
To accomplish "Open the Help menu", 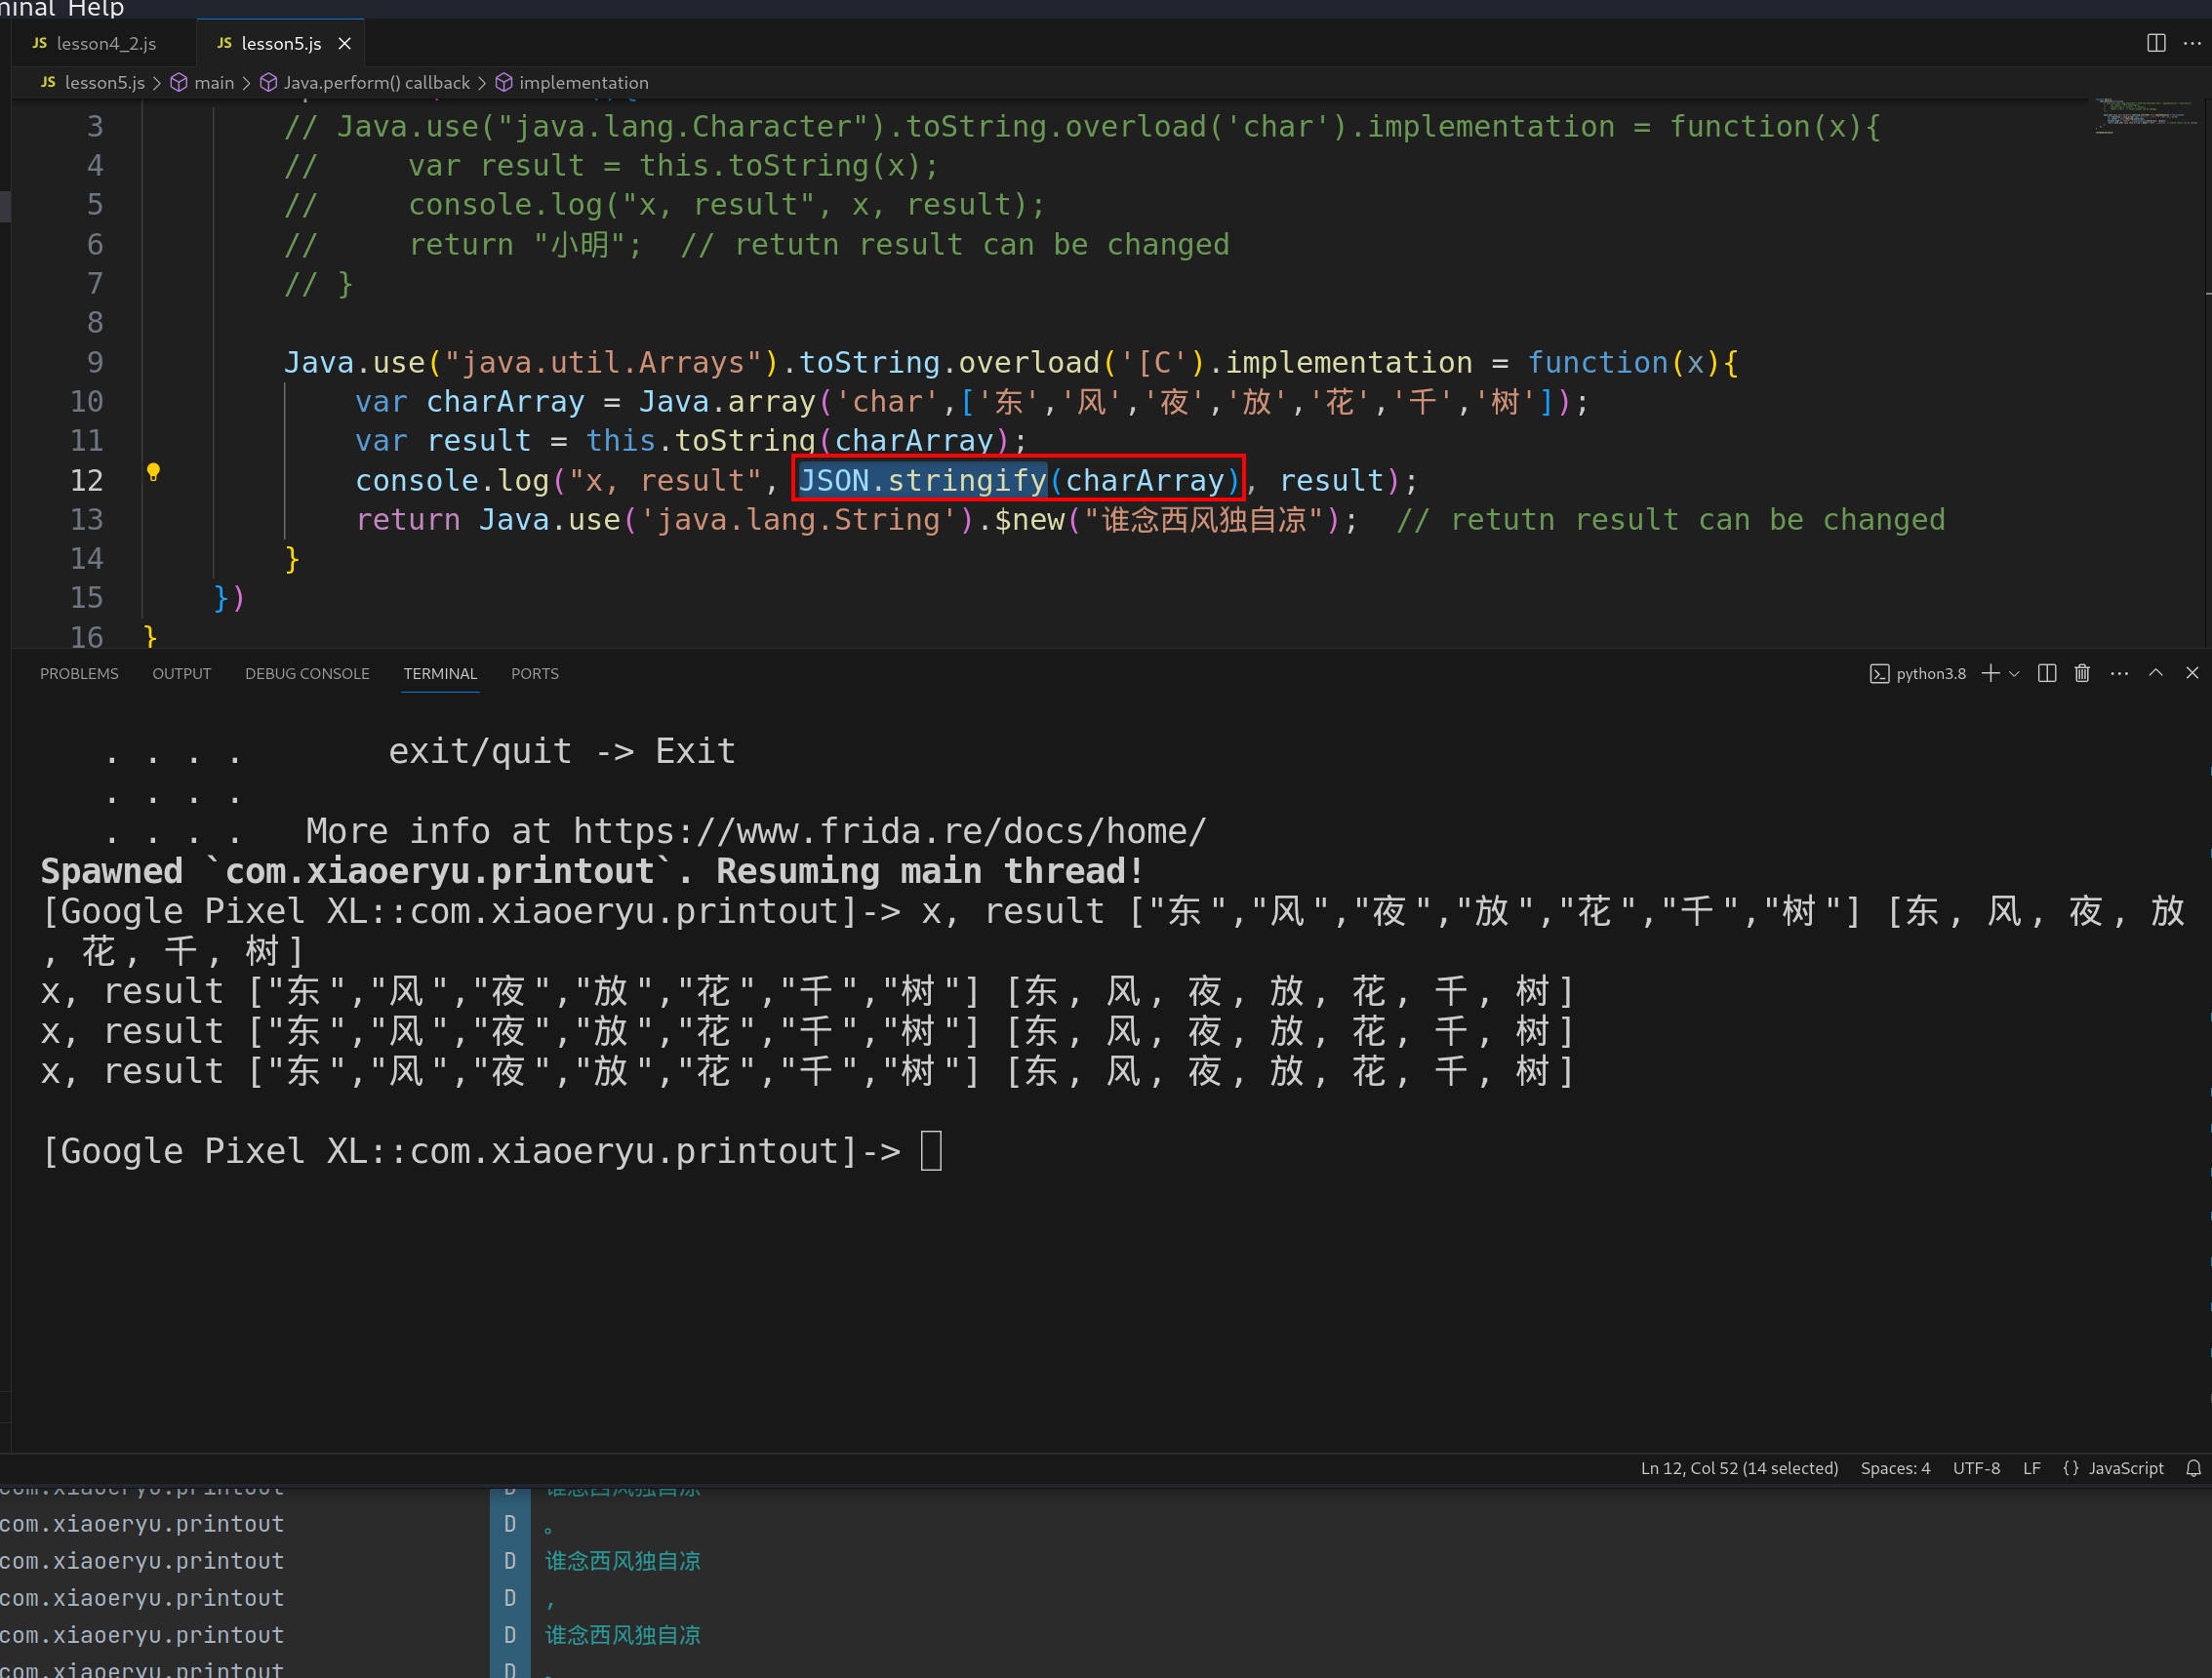I will point(95,9).
